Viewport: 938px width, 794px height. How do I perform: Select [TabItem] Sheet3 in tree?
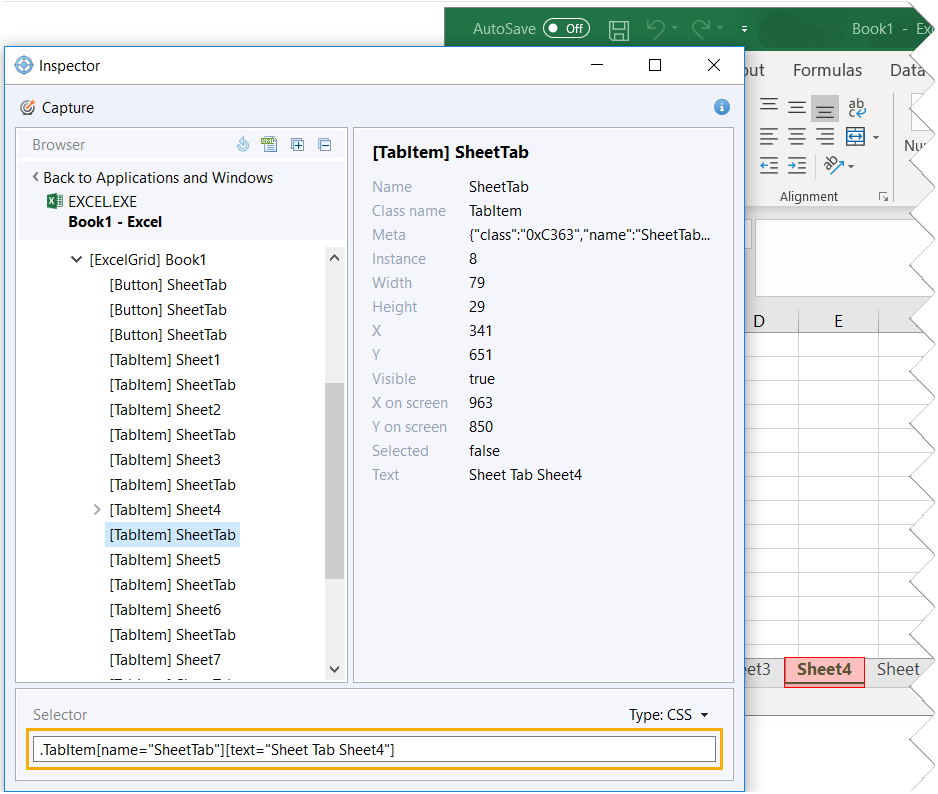point(165,460)
